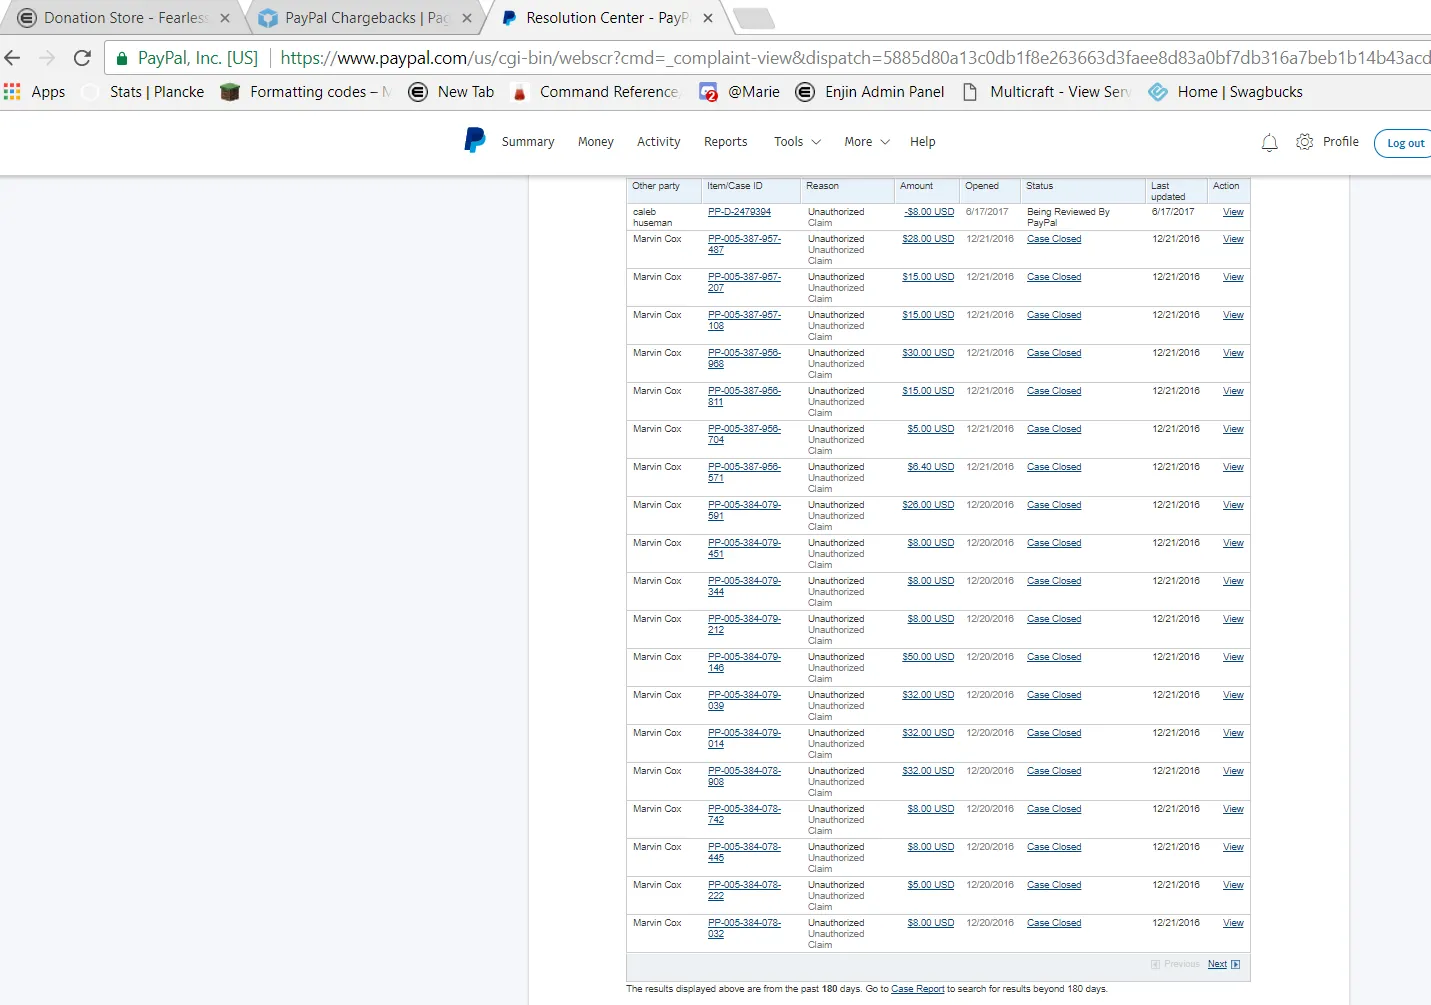Image resolution: width=1431 pixels, height=1005 pixels.
Task: Click the Log out button
Action: tap(1405, 143)
